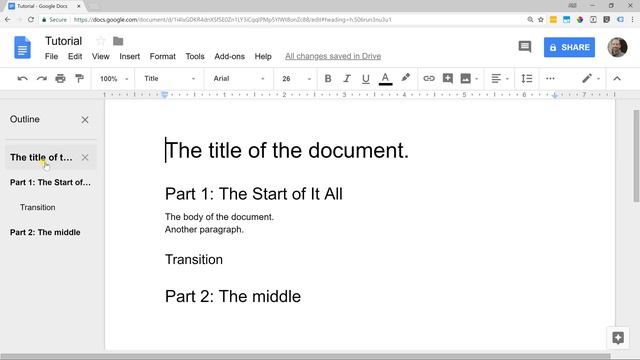Jump to 'Part 1: The Start of...' in outline
Screen dimensions: 640x360
[x=50, y=182]
